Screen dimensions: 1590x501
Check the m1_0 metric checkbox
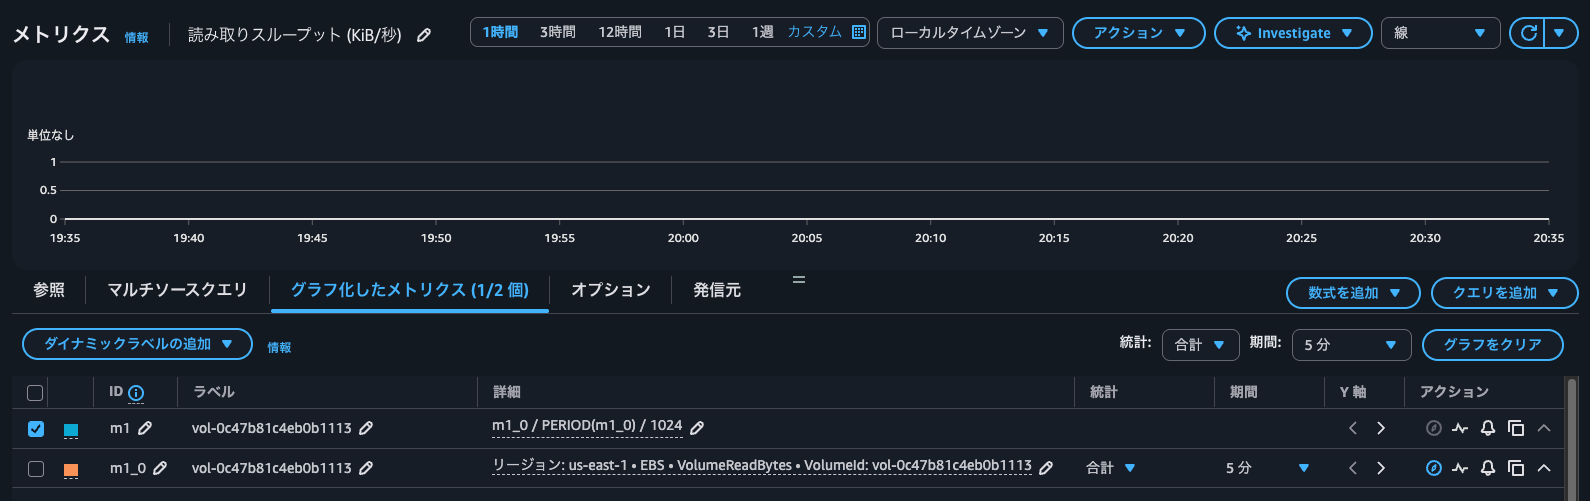[x=36, y=469]
